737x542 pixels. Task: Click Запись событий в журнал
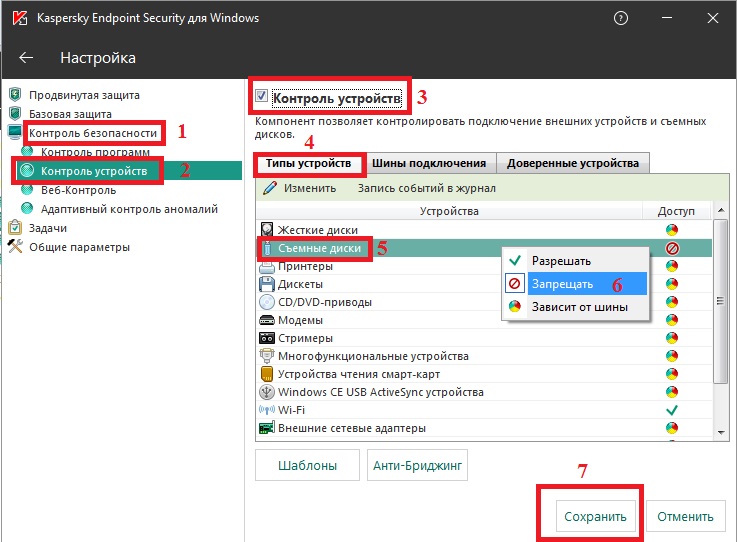427,188
